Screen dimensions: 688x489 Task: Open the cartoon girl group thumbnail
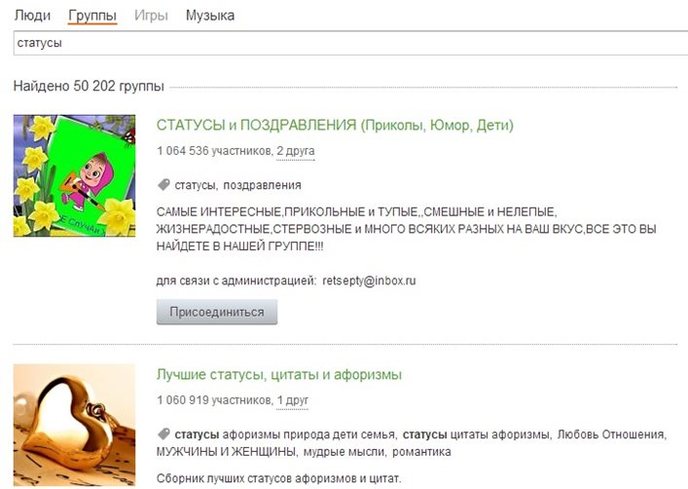(x=75, y=176)
